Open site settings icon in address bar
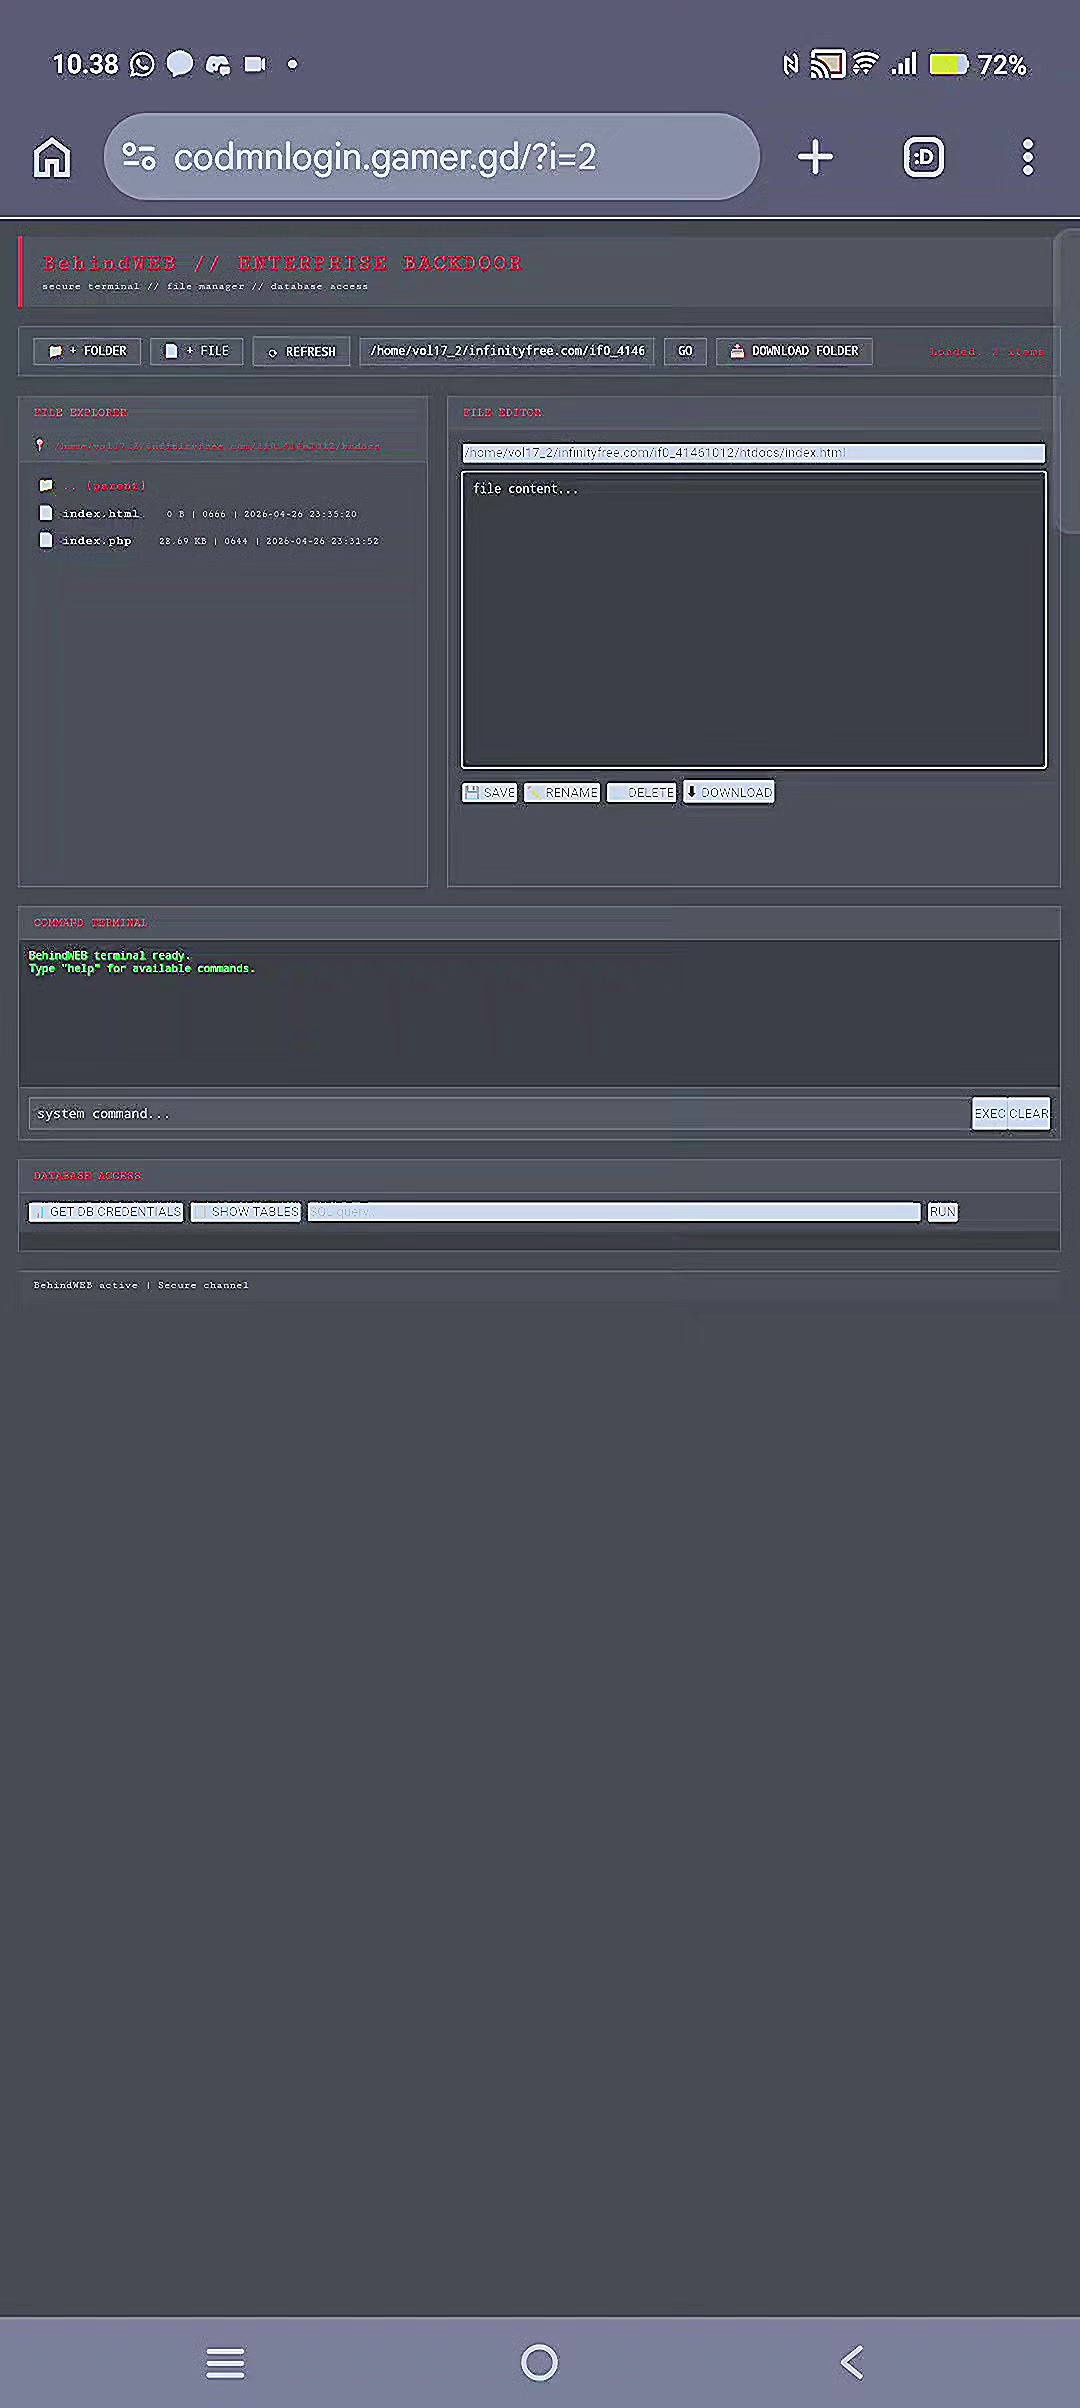Viewport: 1080px width, 2408px height. (139, 157)
